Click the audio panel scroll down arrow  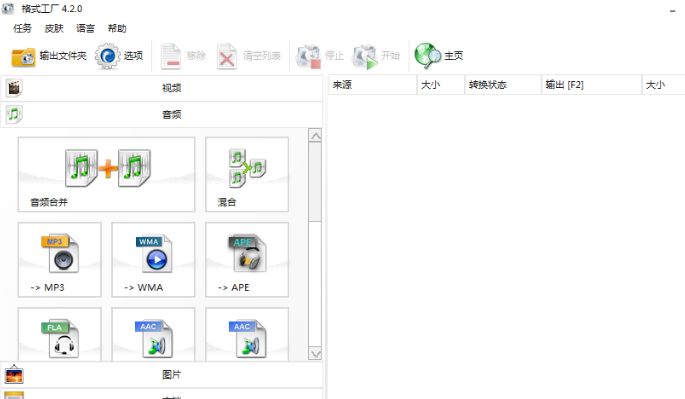(315, 353)
